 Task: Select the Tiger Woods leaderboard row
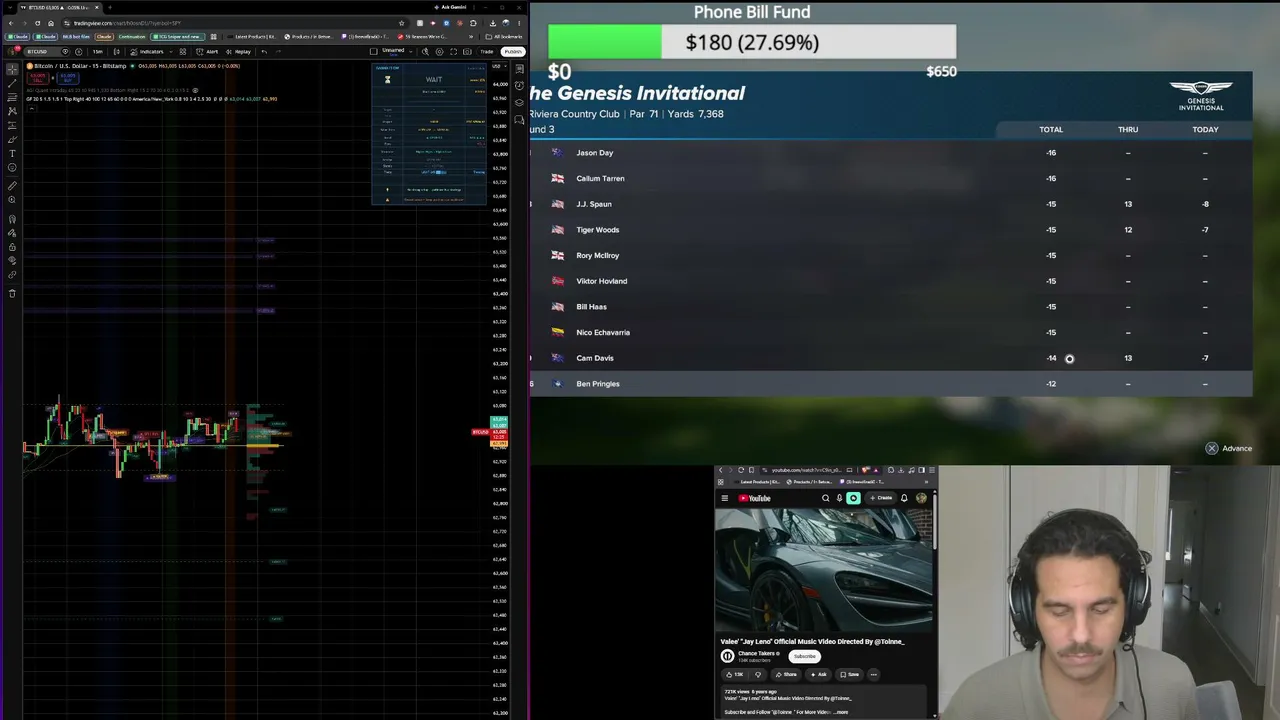point(891,230)
